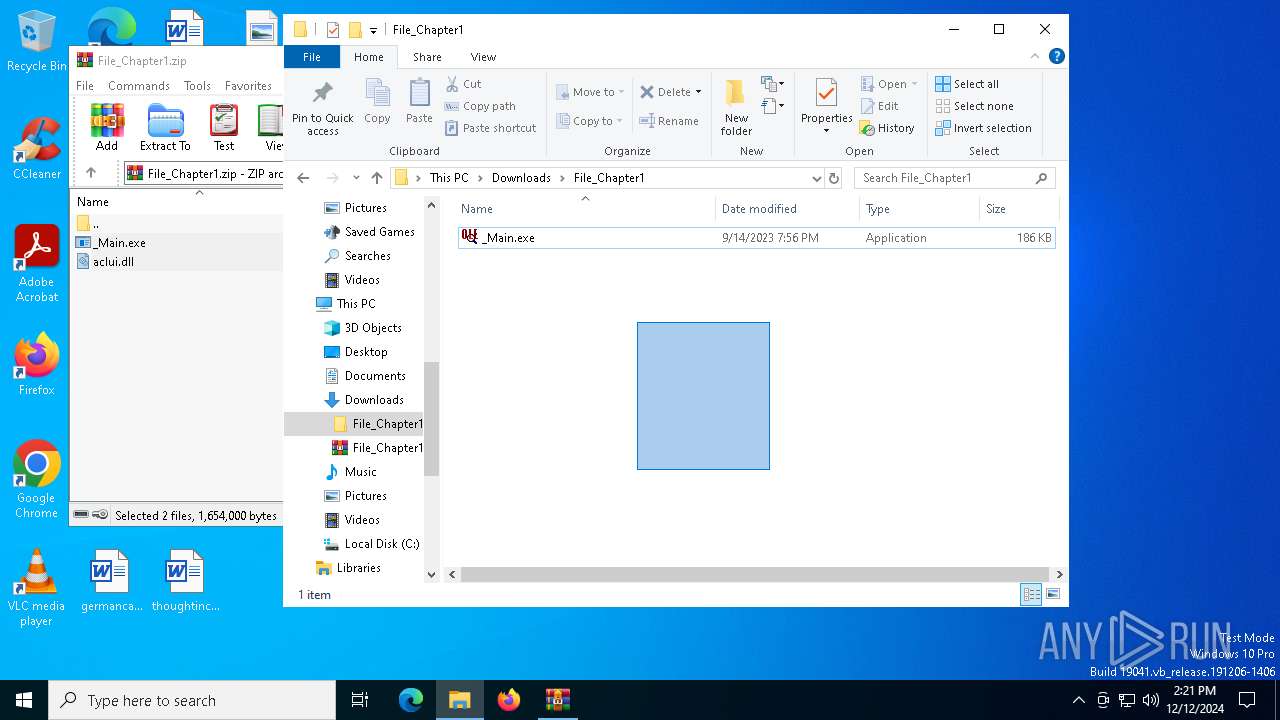1280x720 pixels.
Task: Sort by Date modified column
Action: tap(787, 209)
